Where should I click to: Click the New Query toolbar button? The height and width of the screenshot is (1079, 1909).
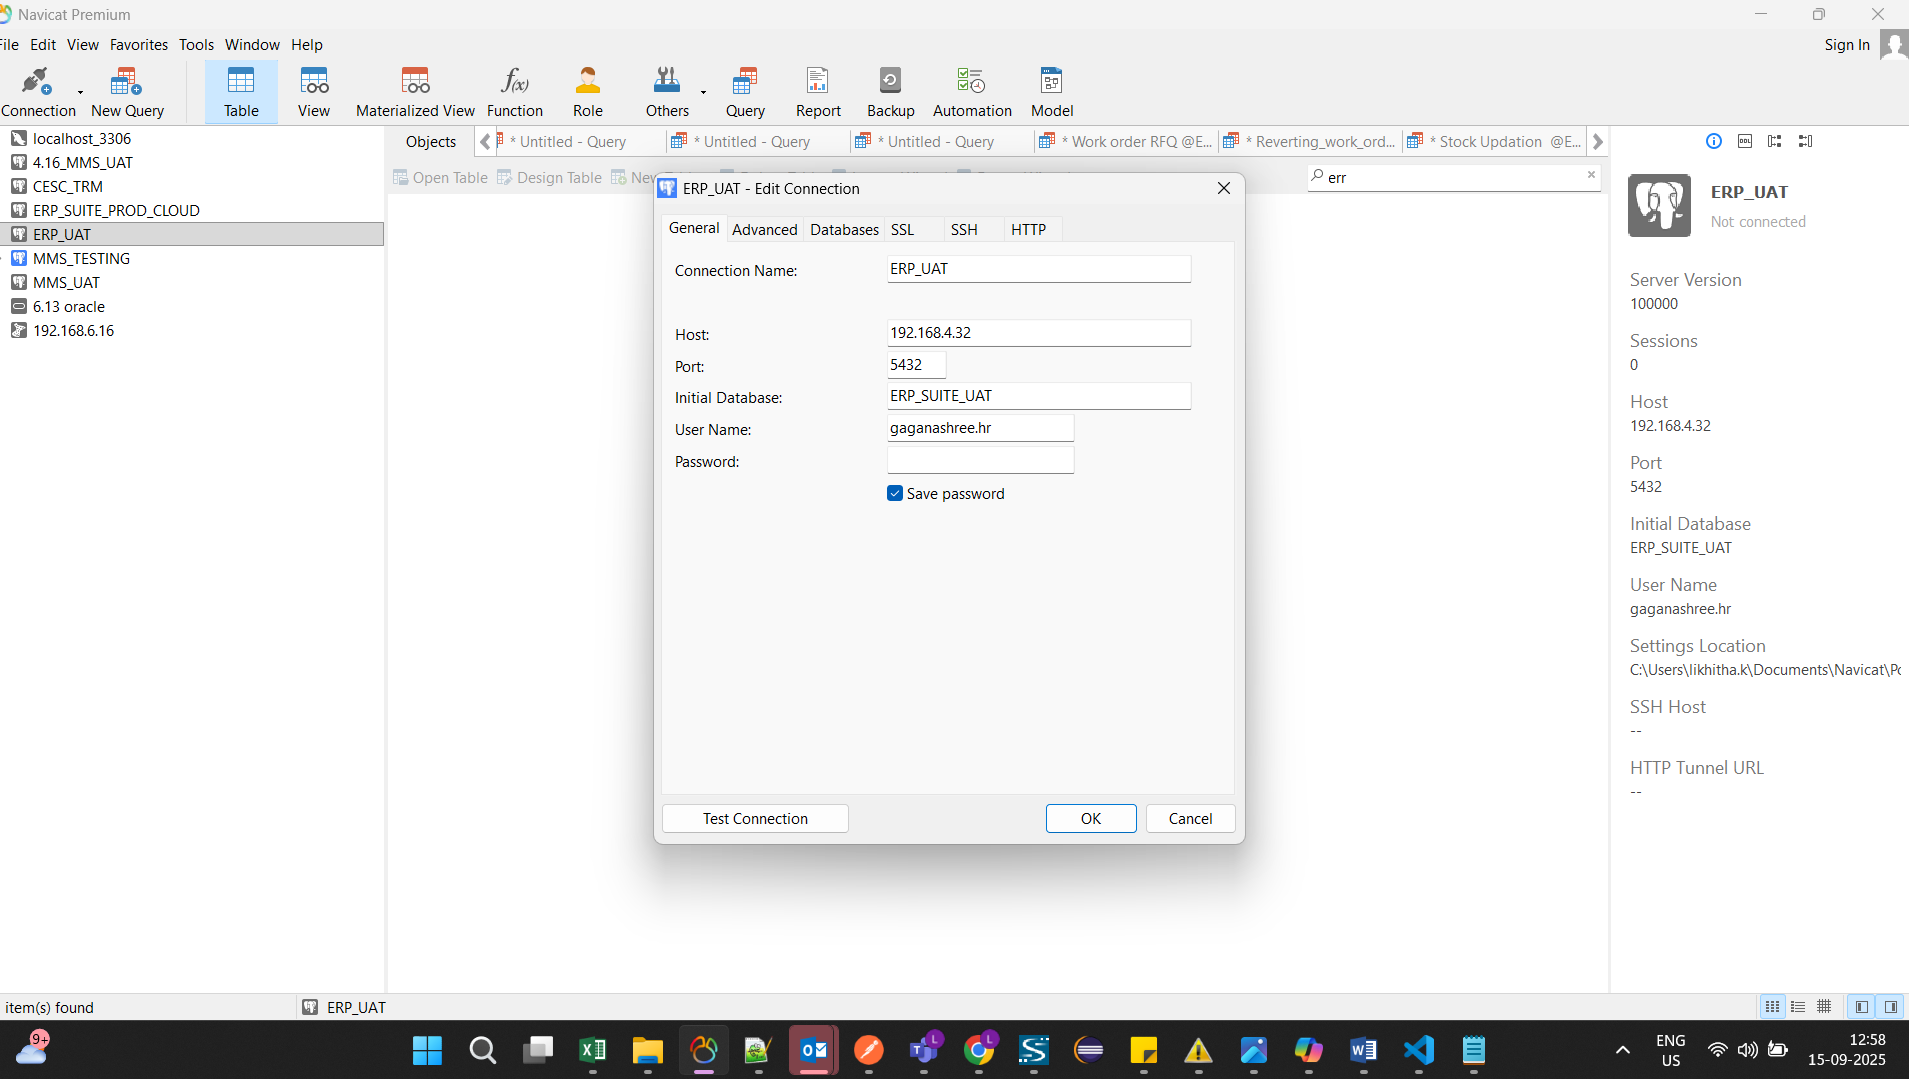point(127,91)
